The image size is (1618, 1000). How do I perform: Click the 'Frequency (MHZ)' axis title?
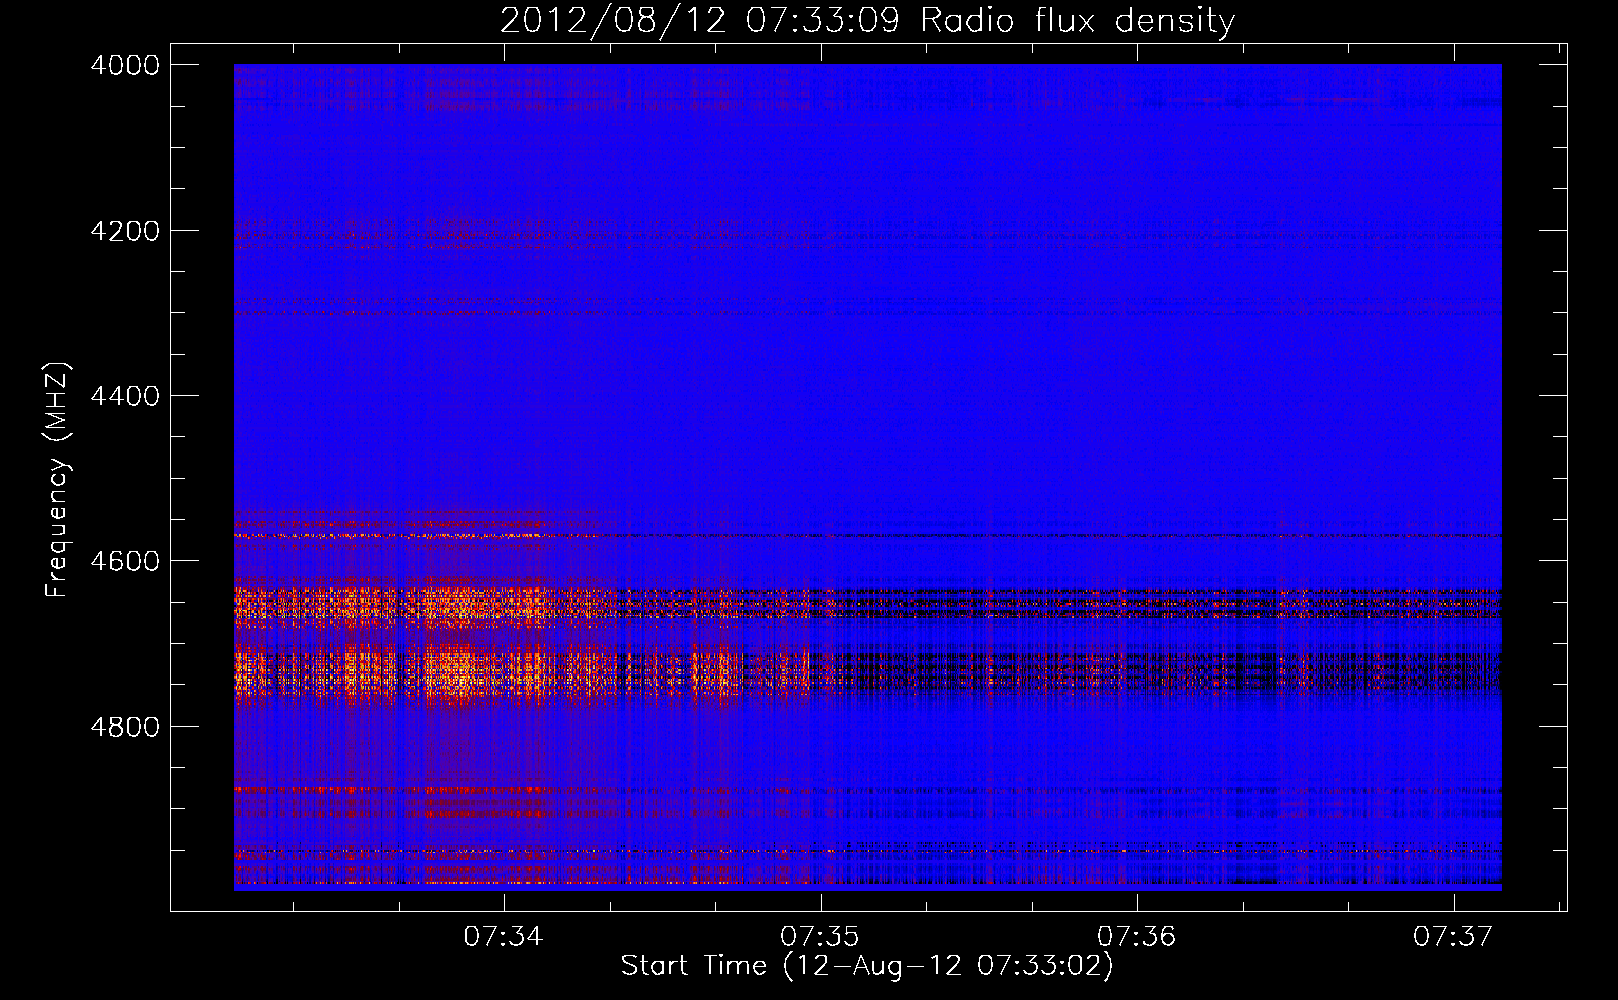click(x=57, y=480)
